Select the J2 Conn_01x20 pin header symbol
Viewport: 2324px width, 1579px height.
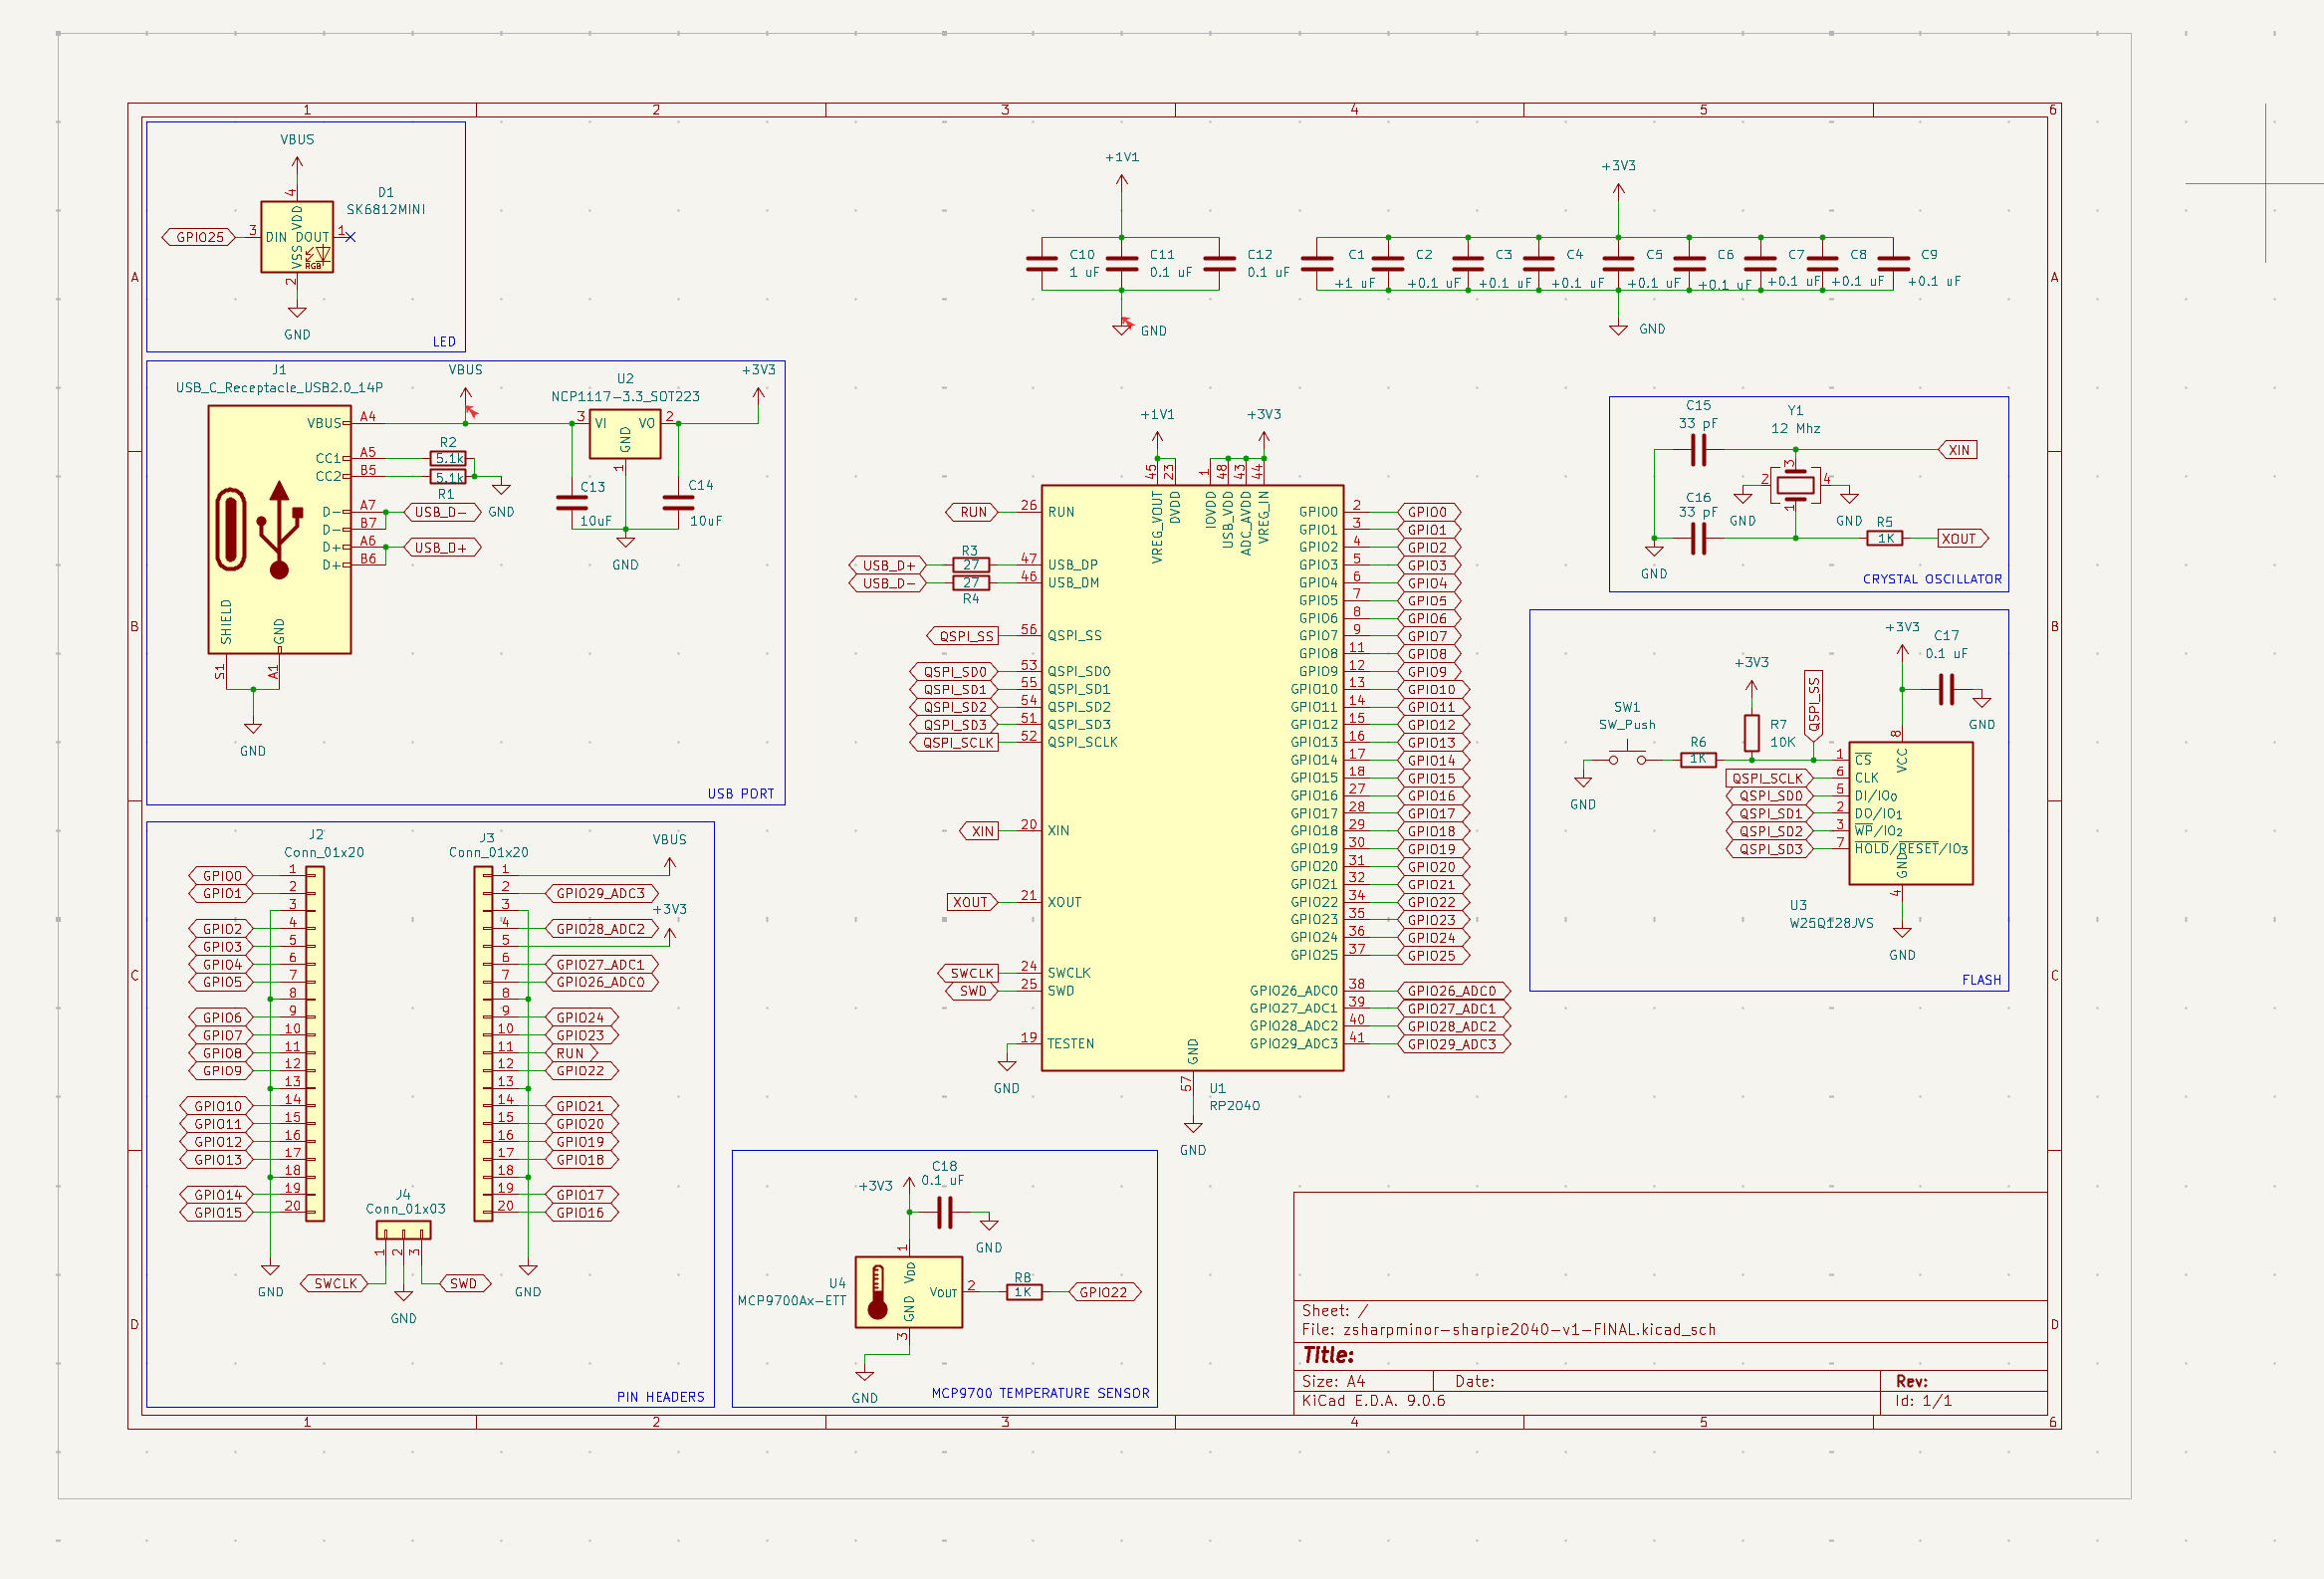click(315, 1043)
